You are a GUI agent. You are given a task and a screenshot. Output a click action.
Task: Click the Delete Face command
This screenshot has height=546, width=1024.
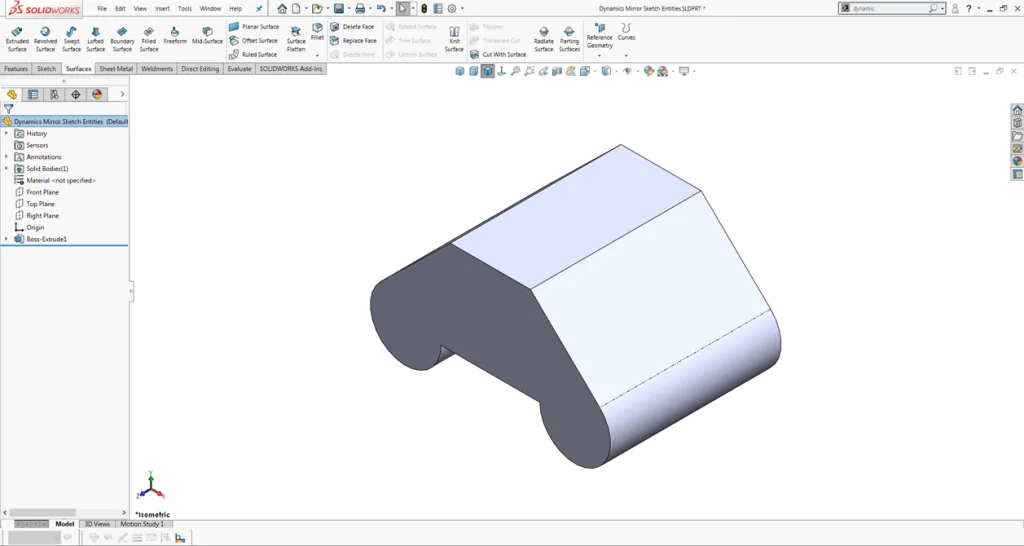click(x=353, y=27)
